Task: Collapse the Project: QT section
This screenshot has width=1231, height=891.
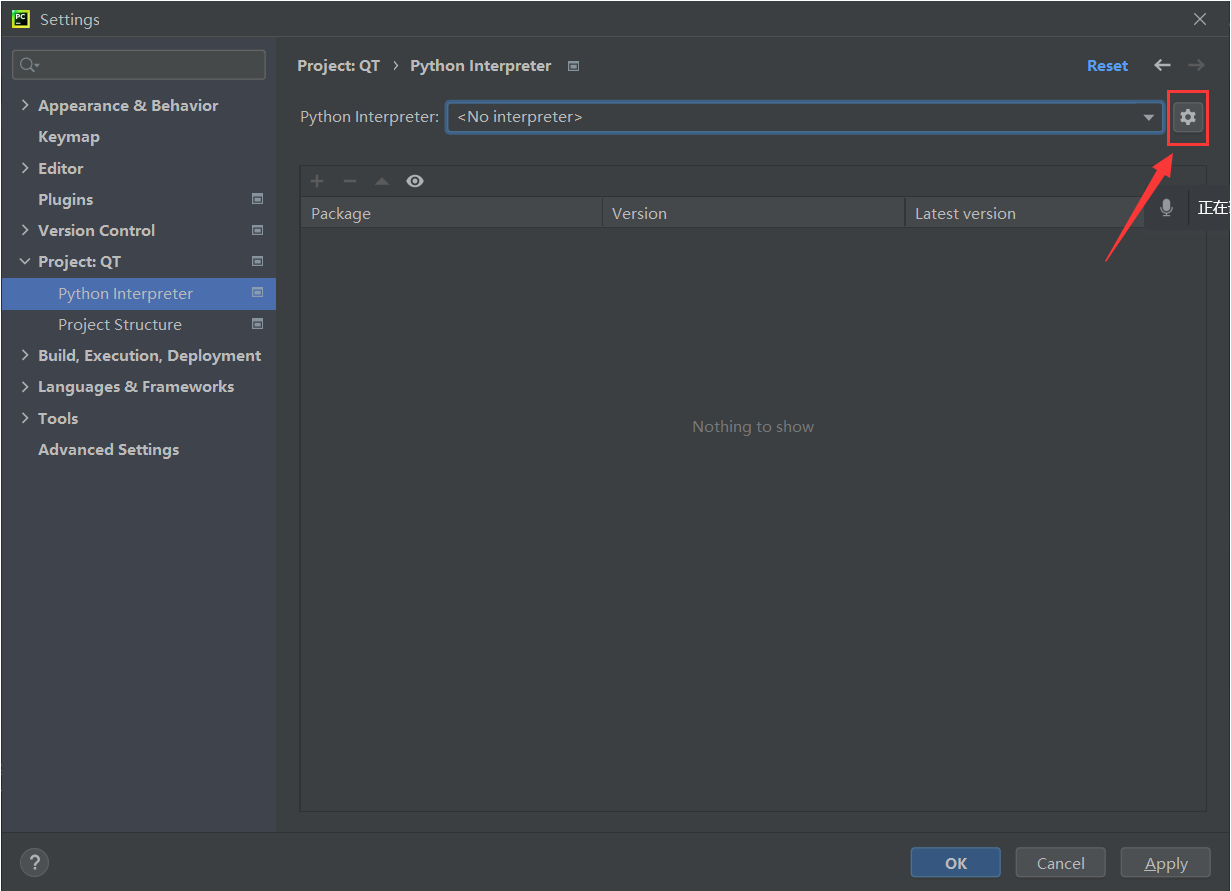Action: pos(25,261)
